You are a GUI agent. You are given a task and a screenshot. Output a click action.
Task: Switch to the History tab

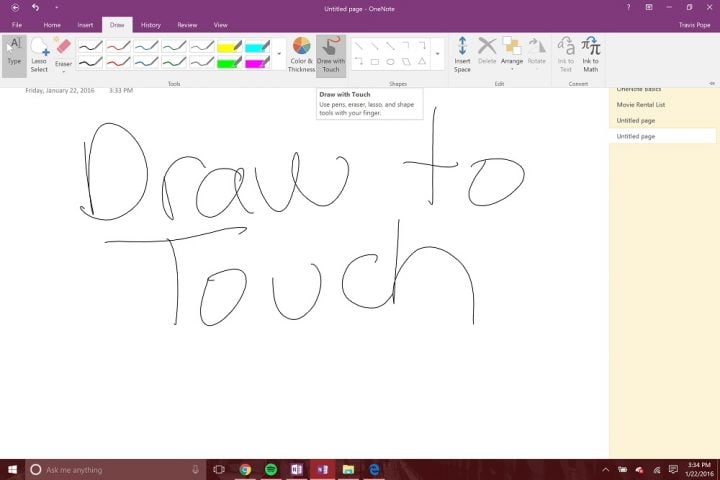tap(151, 25)
